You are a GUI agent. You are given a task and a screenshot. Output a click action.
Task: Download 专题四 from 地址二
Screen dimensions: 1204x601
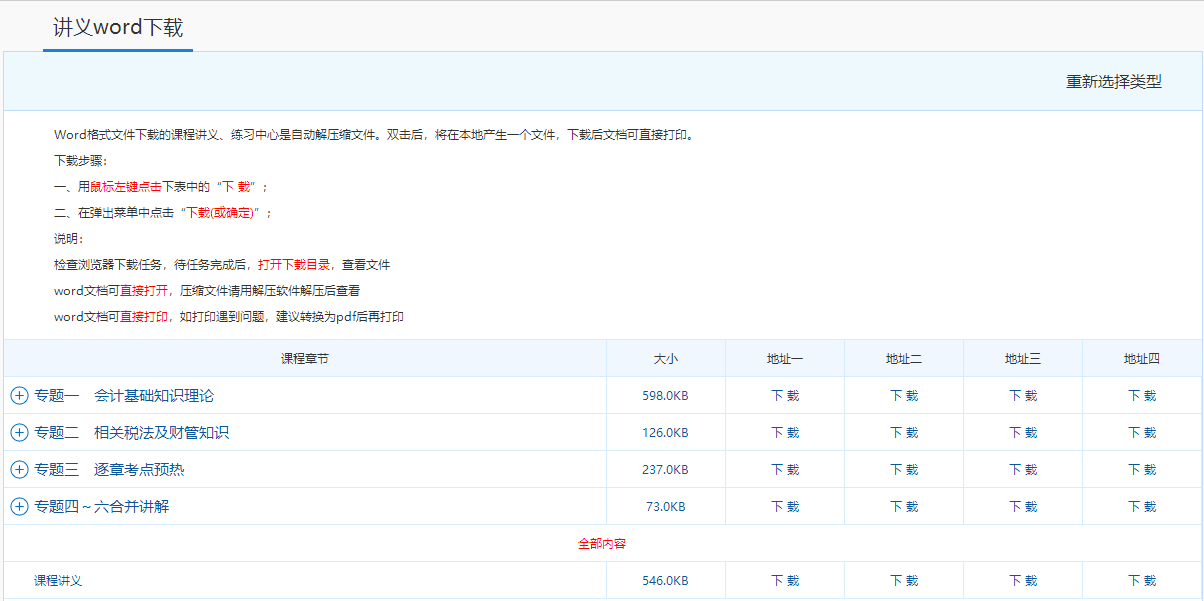tap(903, 506)
